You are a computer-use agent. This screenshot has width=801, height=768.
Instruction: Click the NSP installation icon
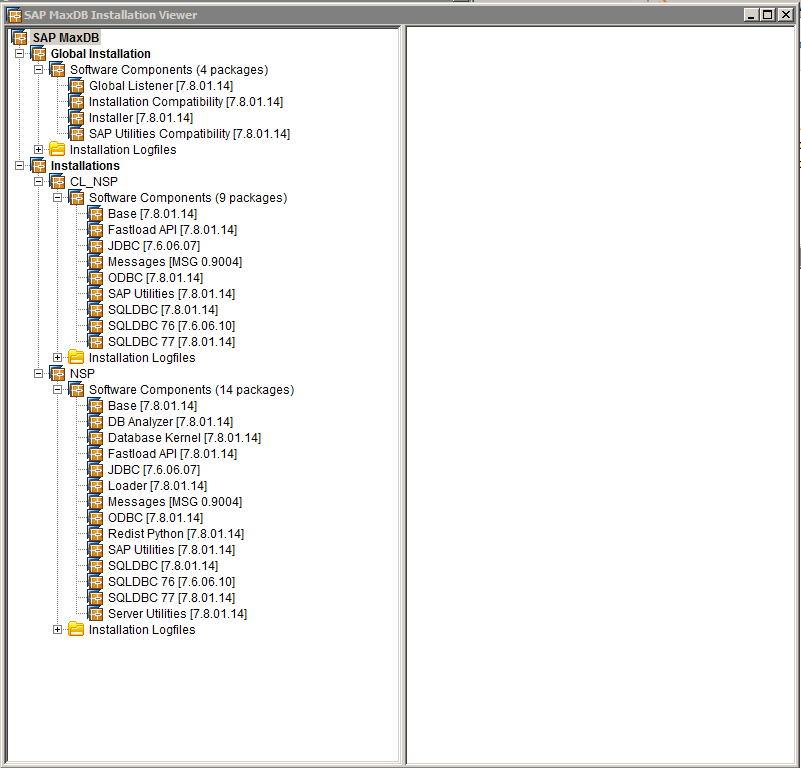coord(57,374)
